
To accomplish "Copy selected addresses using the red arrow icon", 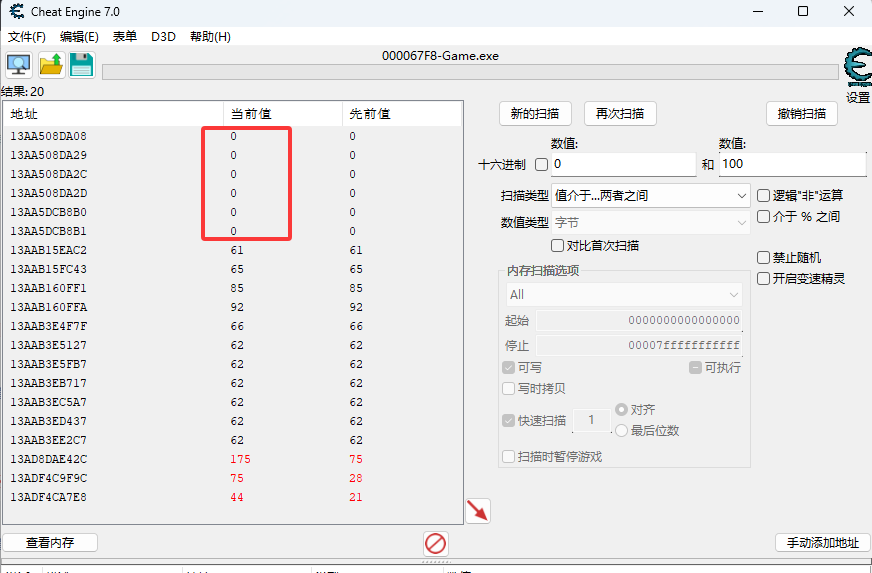I will coord(478,511).
